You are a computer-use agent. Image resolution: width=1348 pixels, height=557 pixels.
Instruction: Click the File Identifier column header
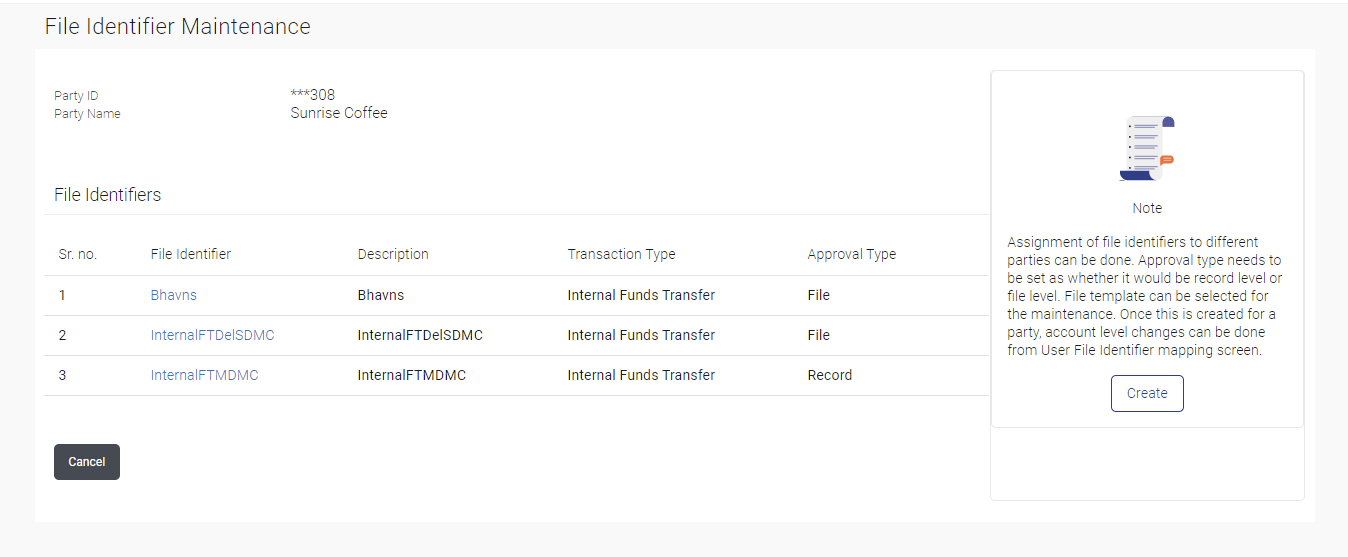click(191, 254)
